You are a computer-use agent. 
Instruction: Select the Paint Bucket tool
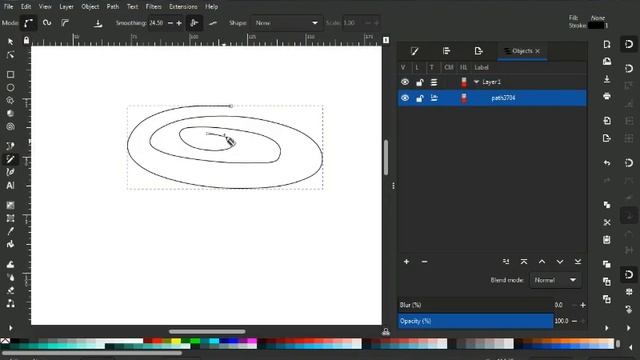pos(10,244)
